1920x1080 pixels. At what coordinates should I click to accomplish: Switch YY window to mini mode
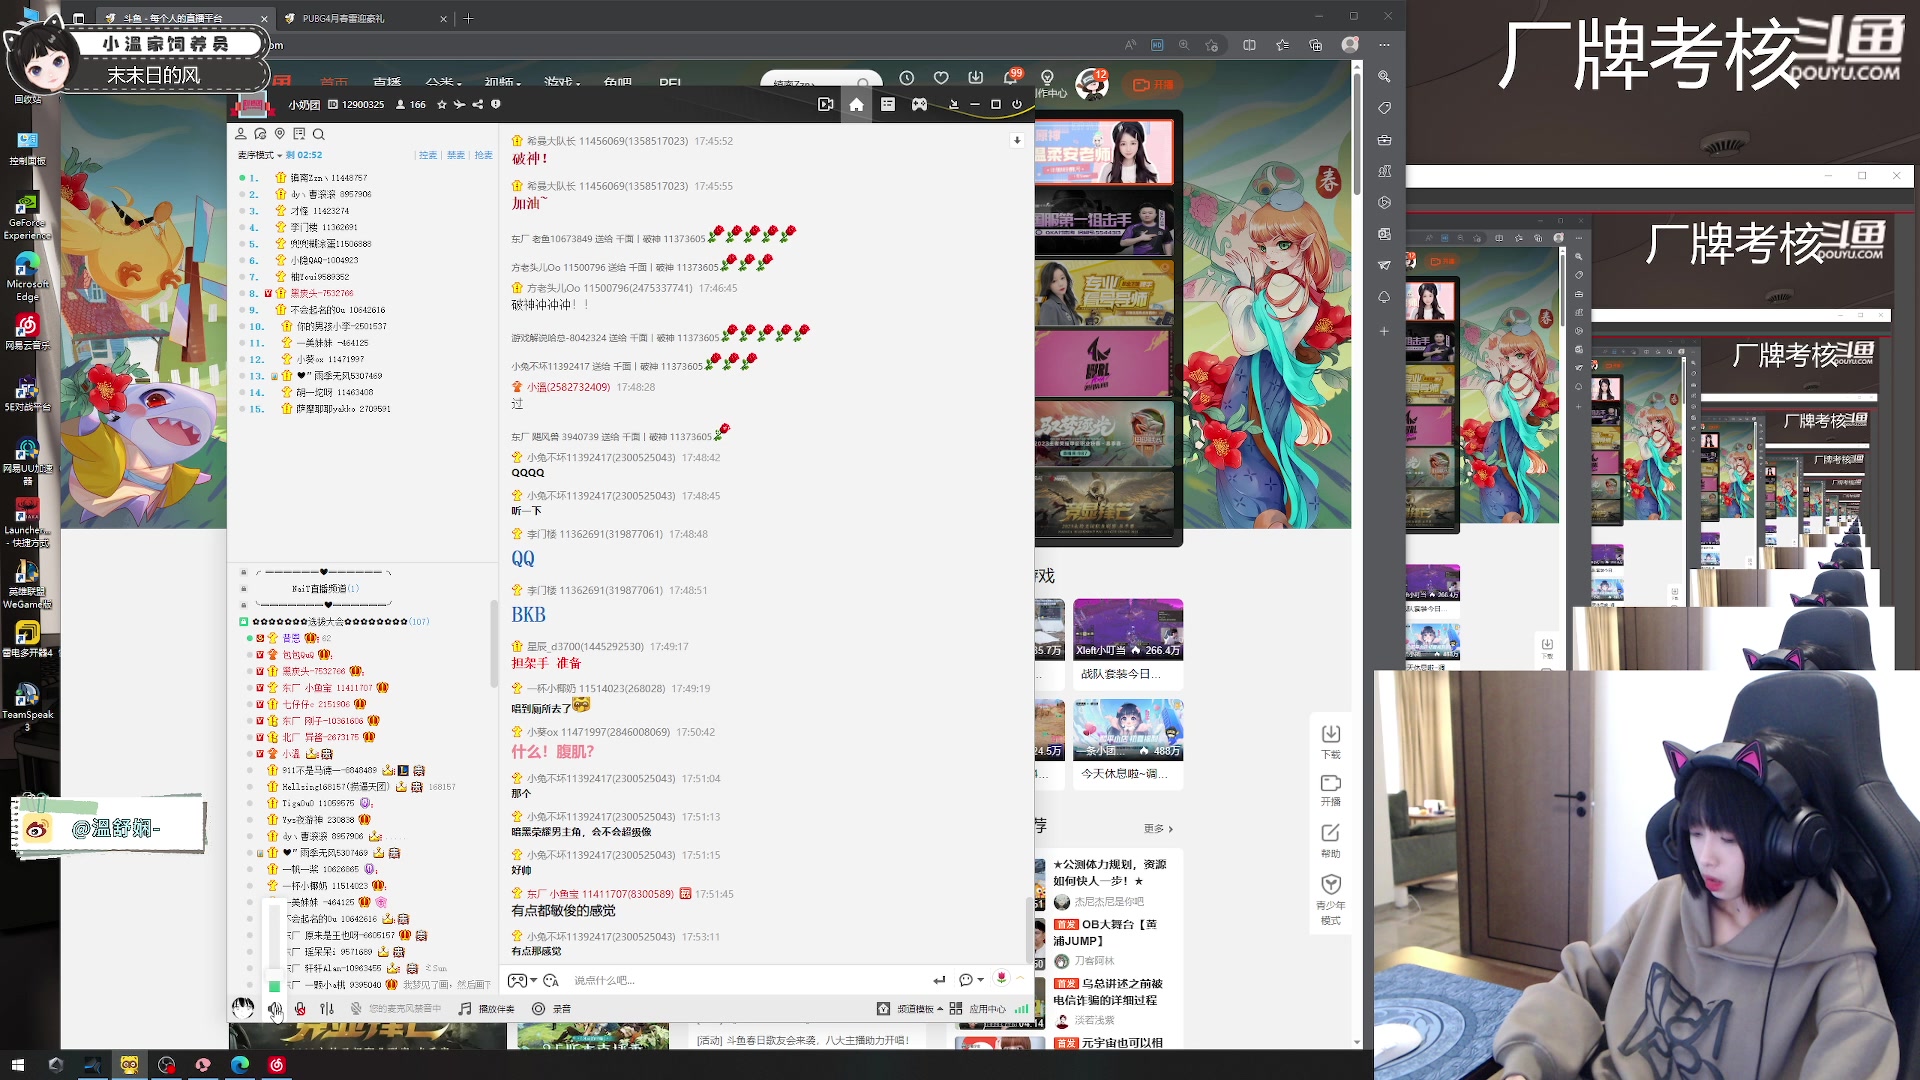953,104
